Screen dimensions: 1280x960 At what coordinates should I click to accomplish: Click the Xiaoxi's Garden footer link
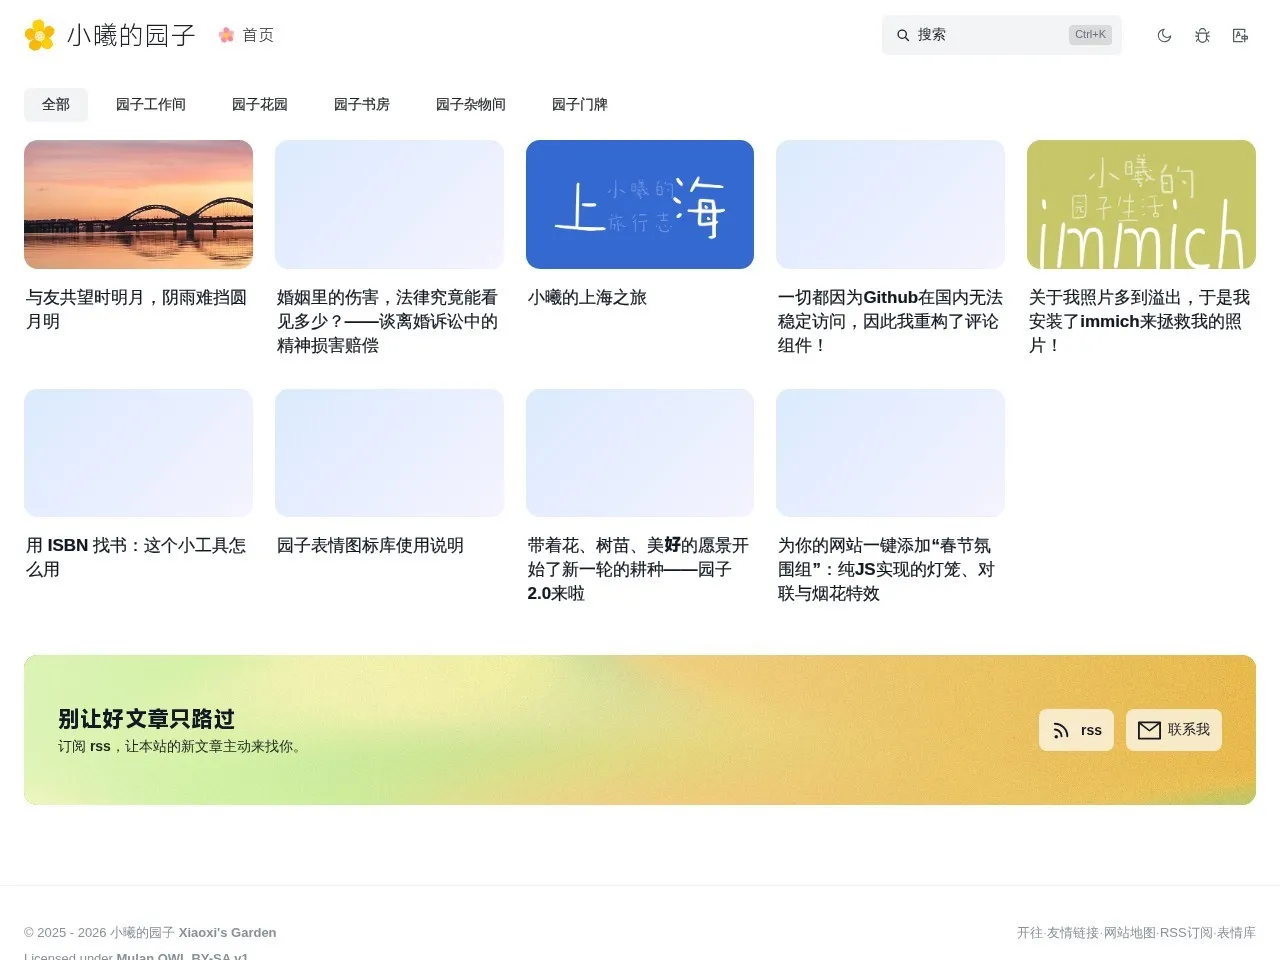(227, 932)
